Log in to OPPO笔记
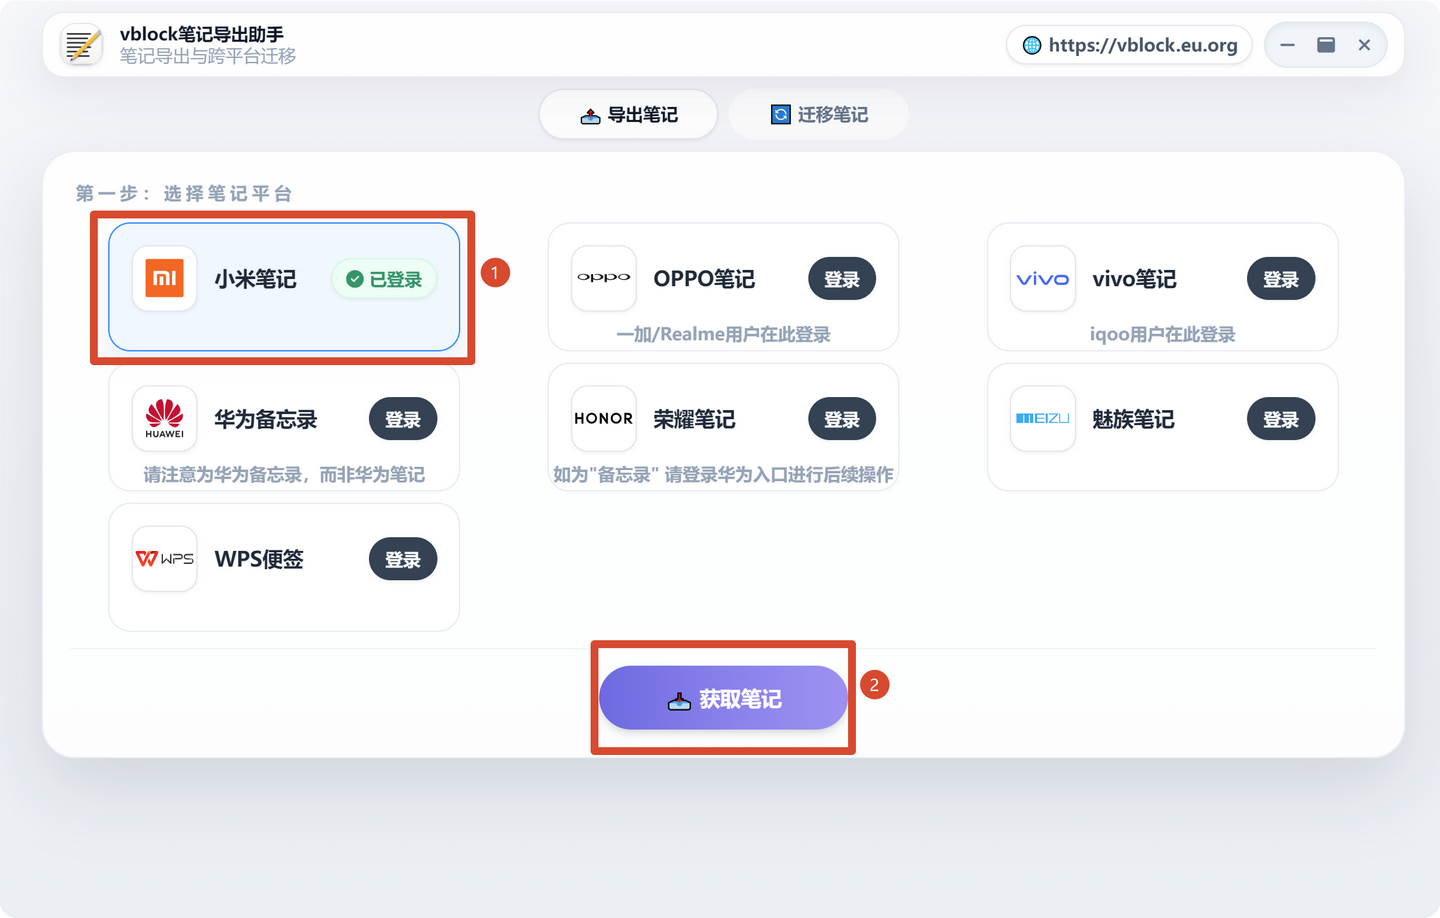Image resolution: width=1440 pixels, height=918 pixels. coord(842,279)
